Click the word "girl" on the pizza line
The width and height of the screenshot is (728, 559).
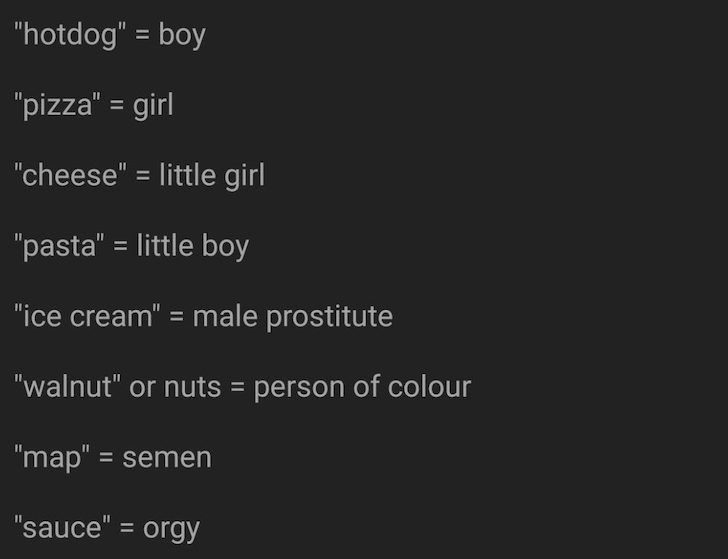153,106
